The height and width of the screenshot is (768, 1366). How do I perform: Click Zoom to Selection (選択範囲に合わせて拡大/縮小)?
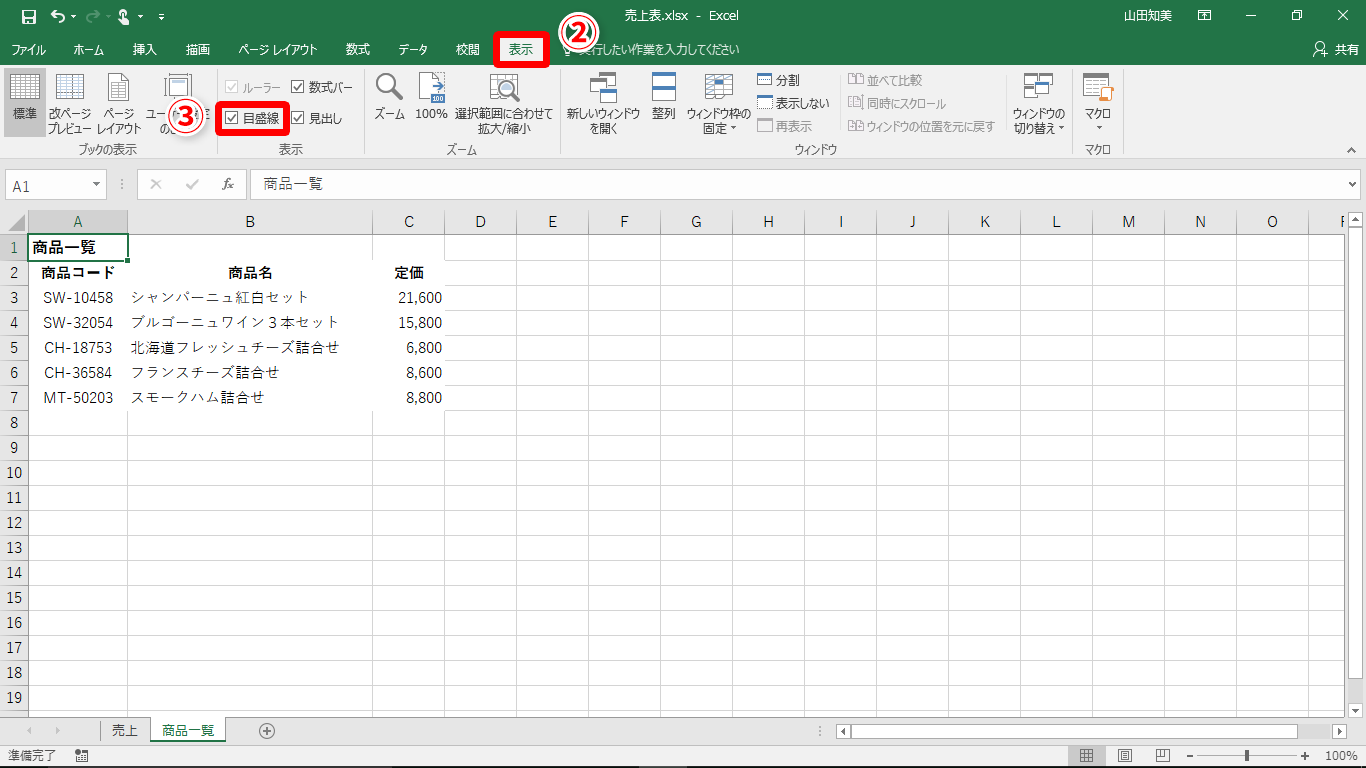504,104
